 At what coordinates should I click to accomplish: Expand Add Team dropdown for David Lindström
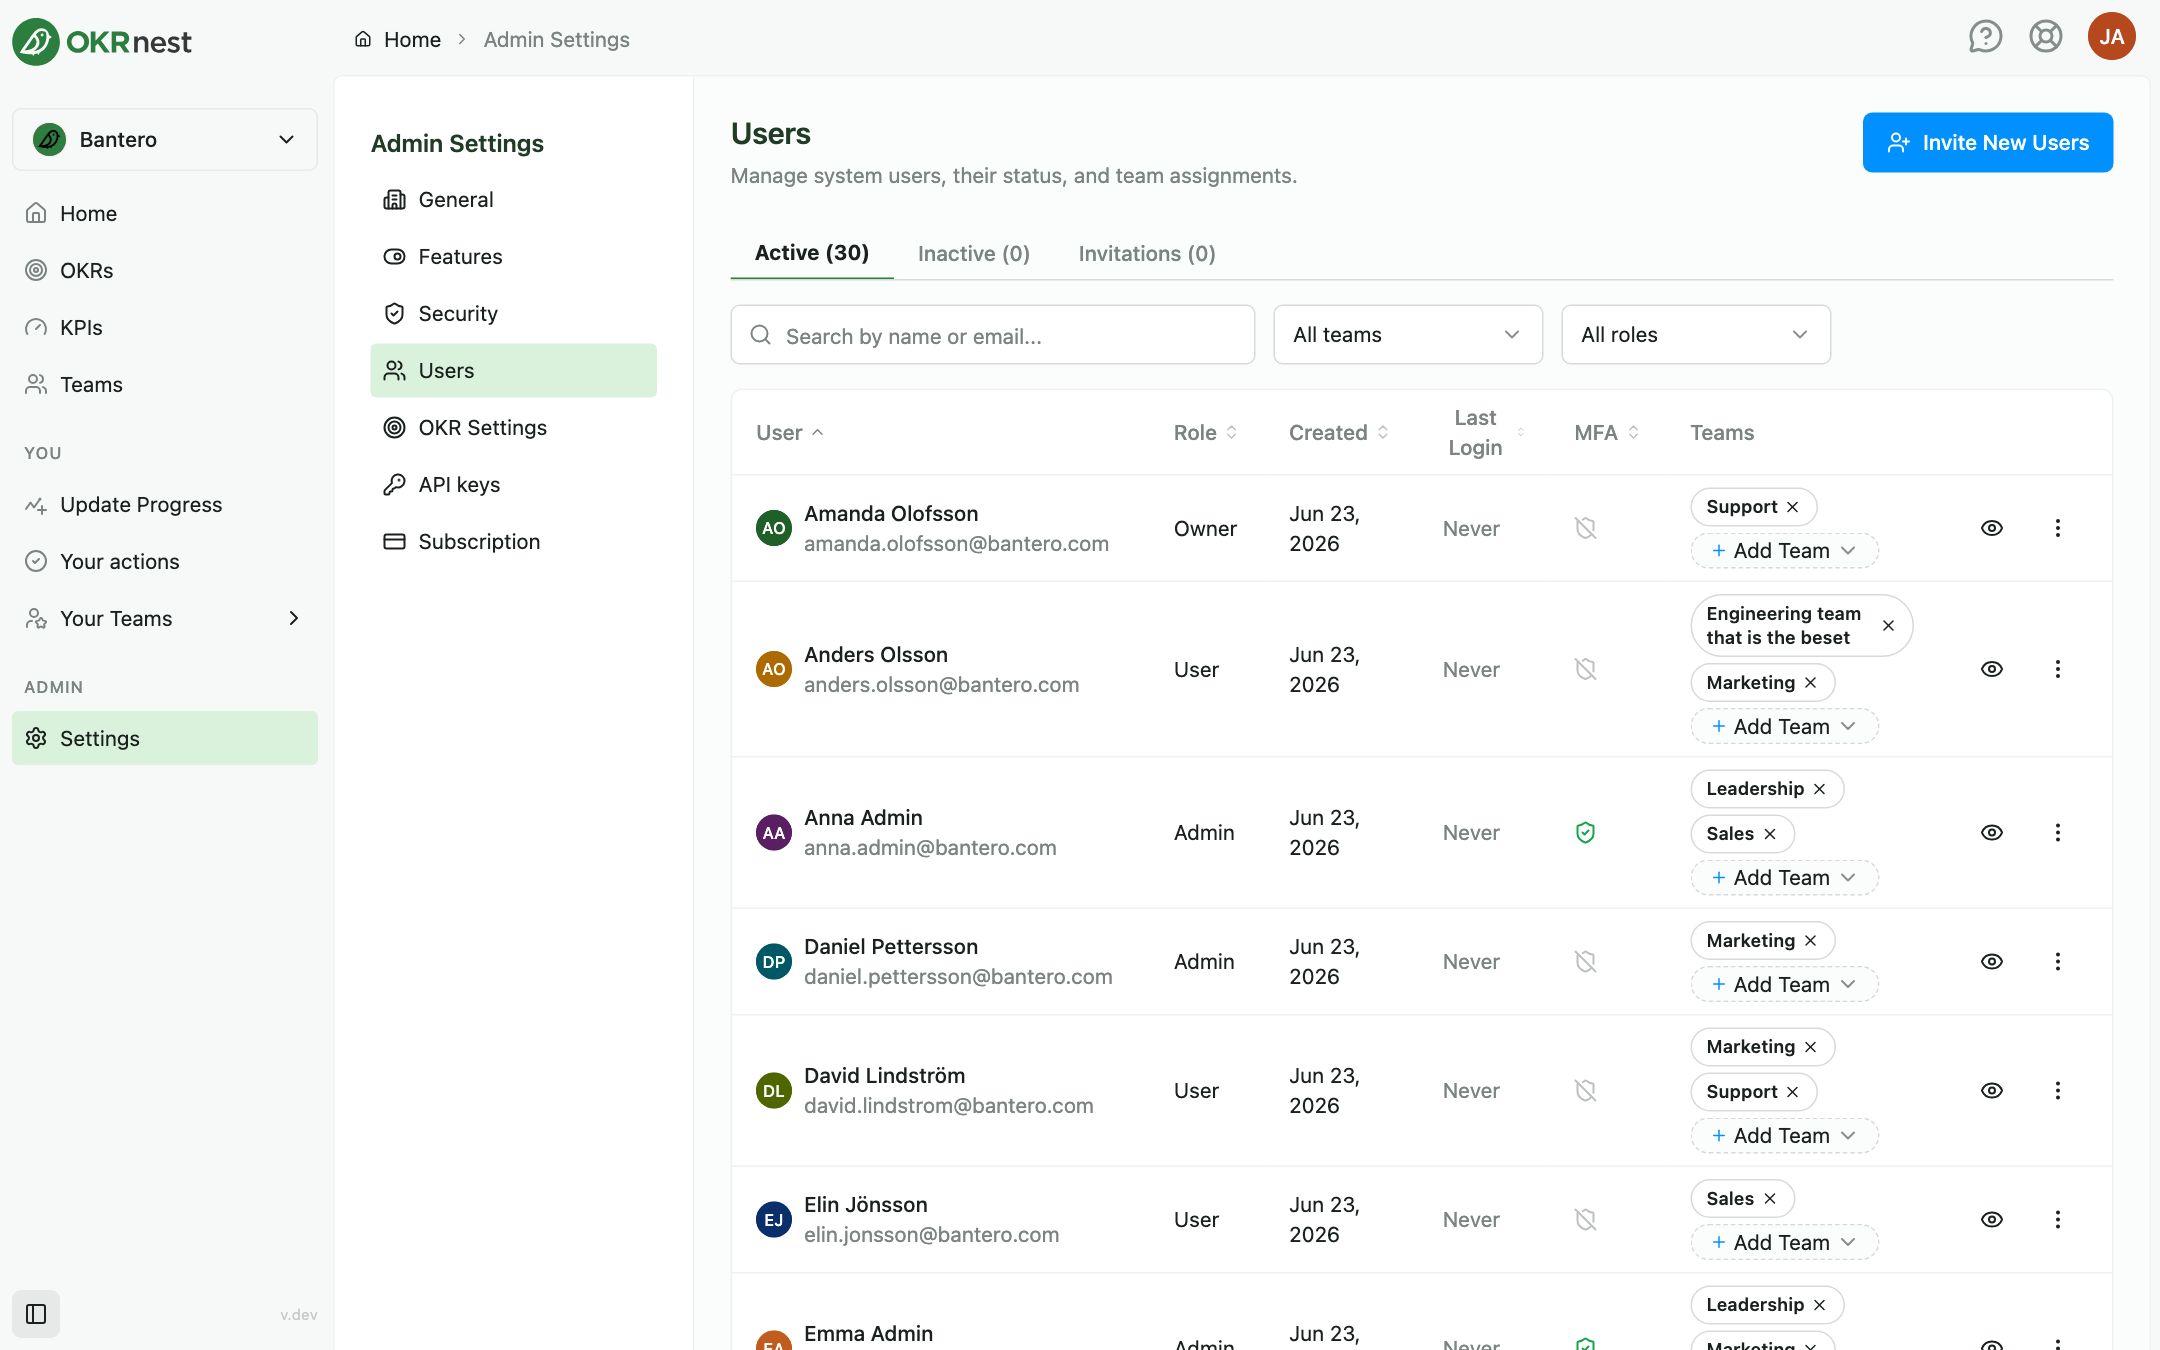tap(1784, 1136)
